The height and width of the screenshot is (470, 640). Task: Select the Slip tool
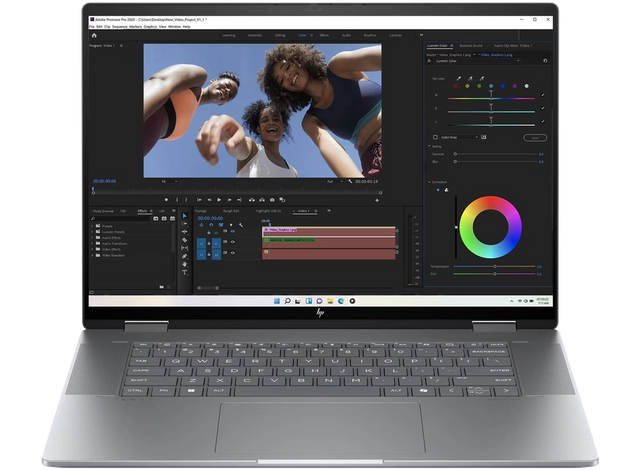pos(184,248)
